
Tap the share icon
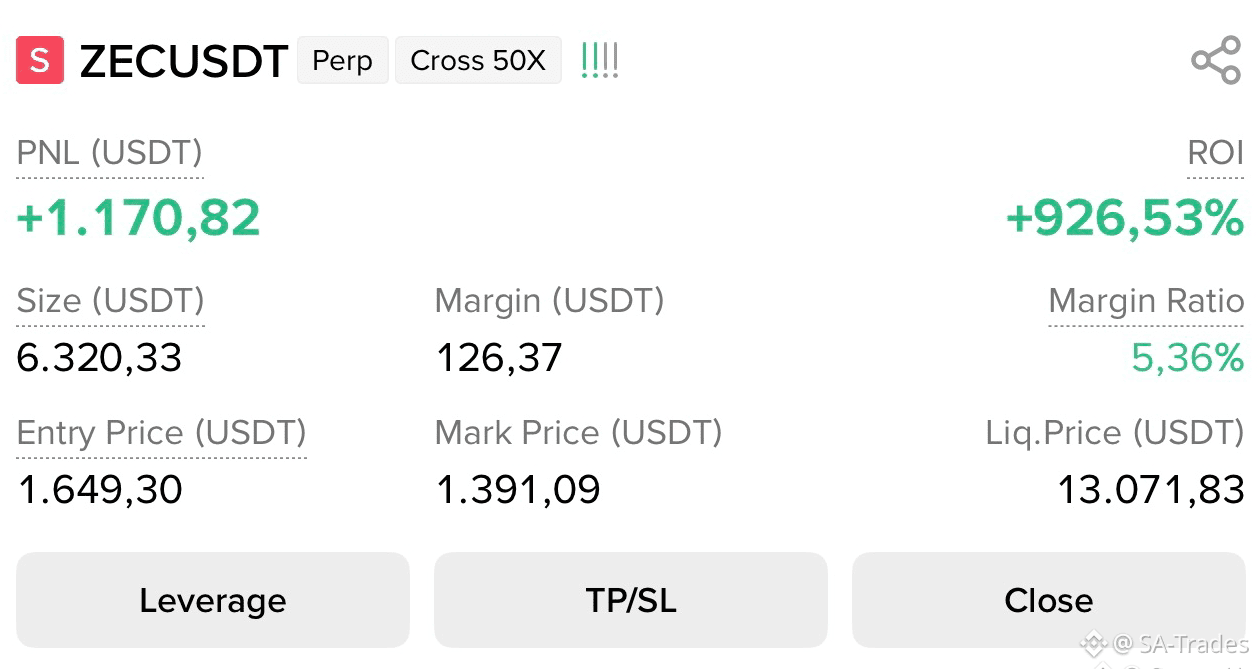[1216, 60]
